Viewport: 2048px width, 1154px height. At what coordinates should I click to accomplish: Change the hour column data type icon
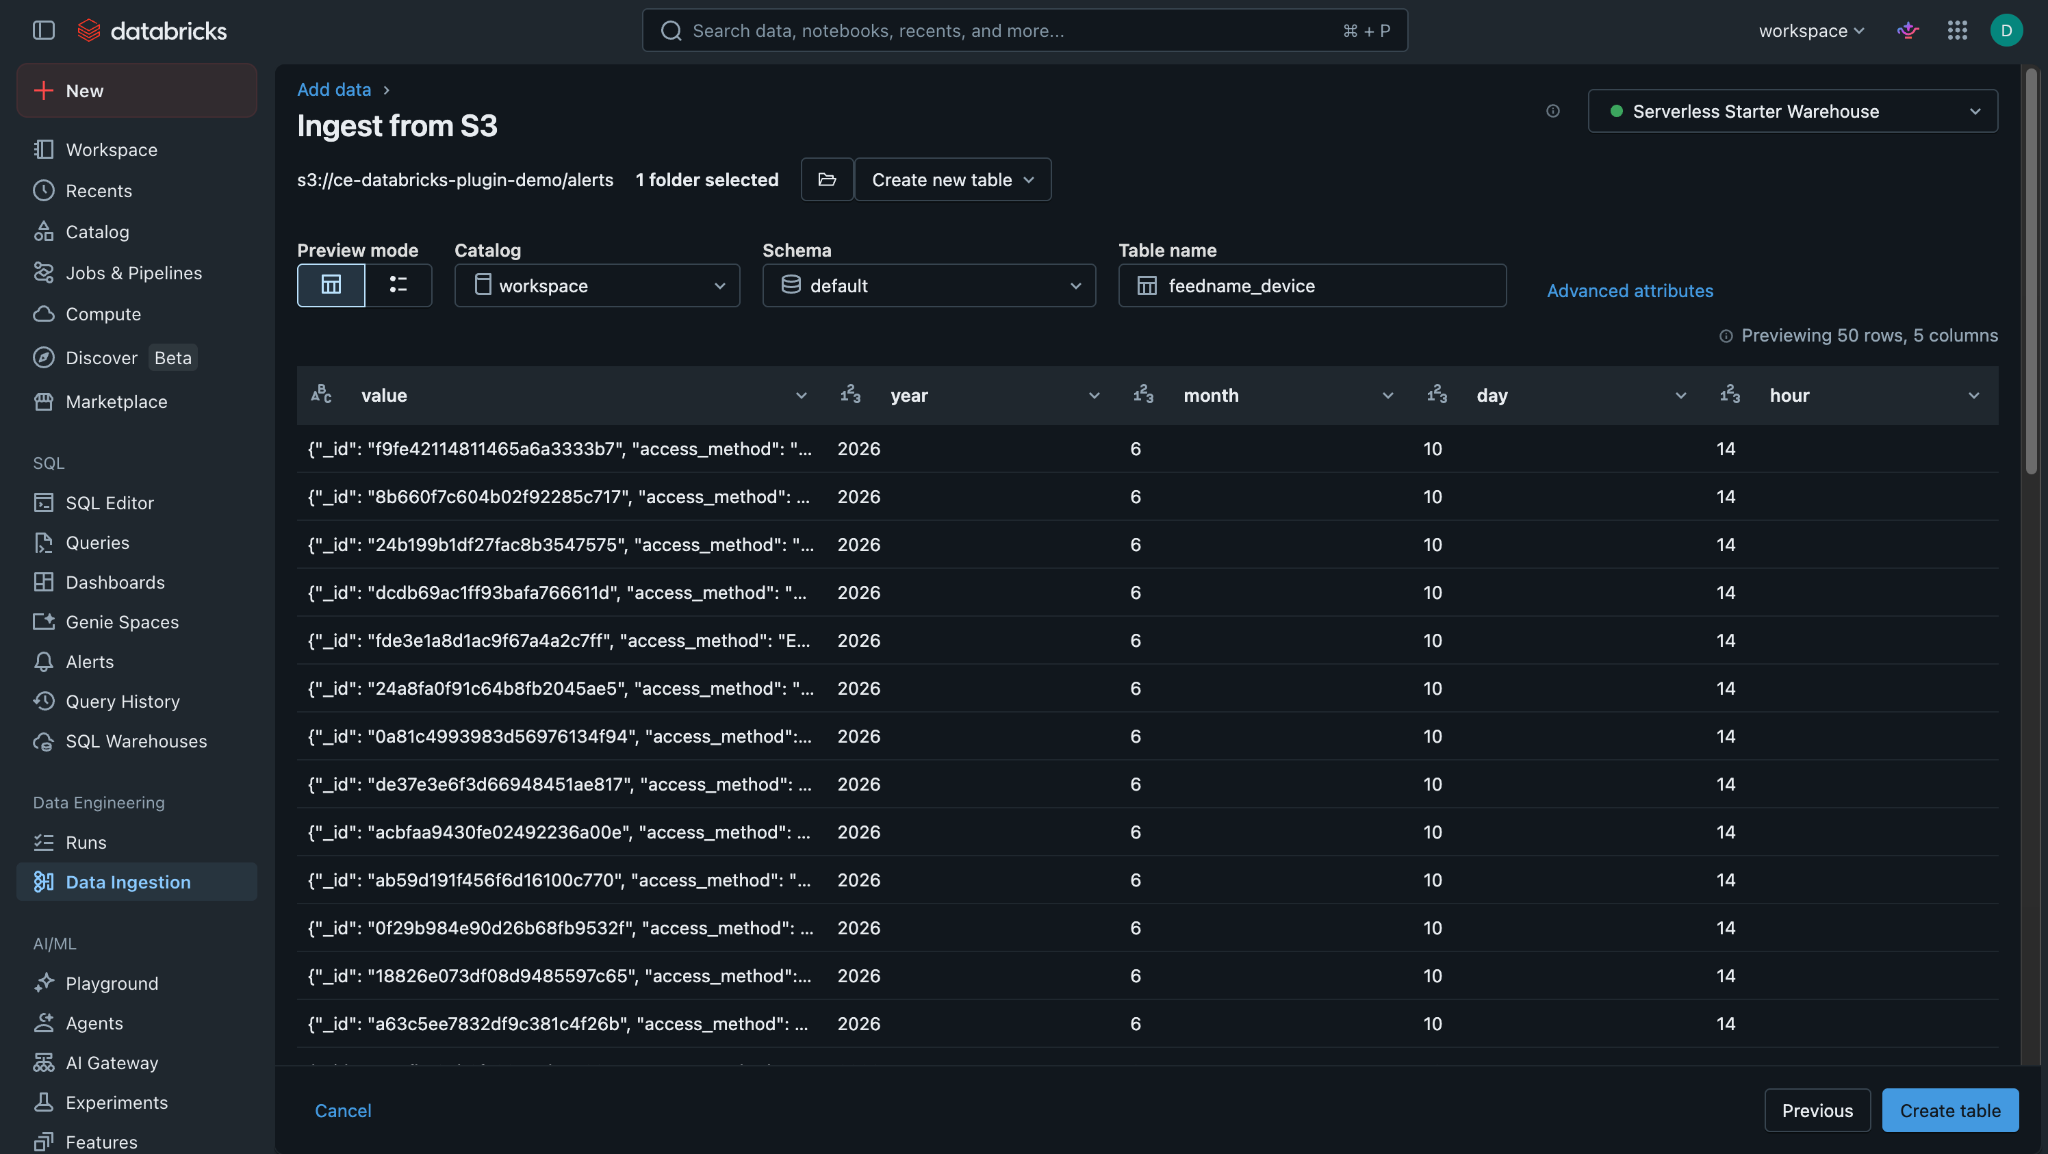coord(1730,394)
